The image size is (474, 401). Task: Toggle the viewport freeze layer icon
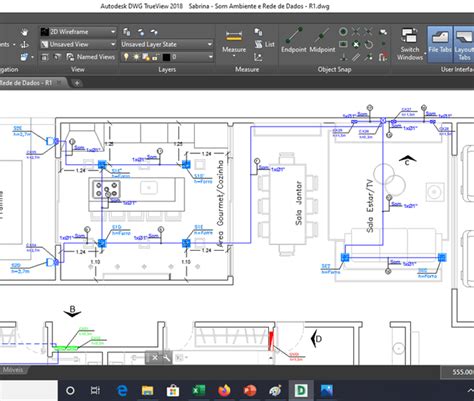pos(146,57)
